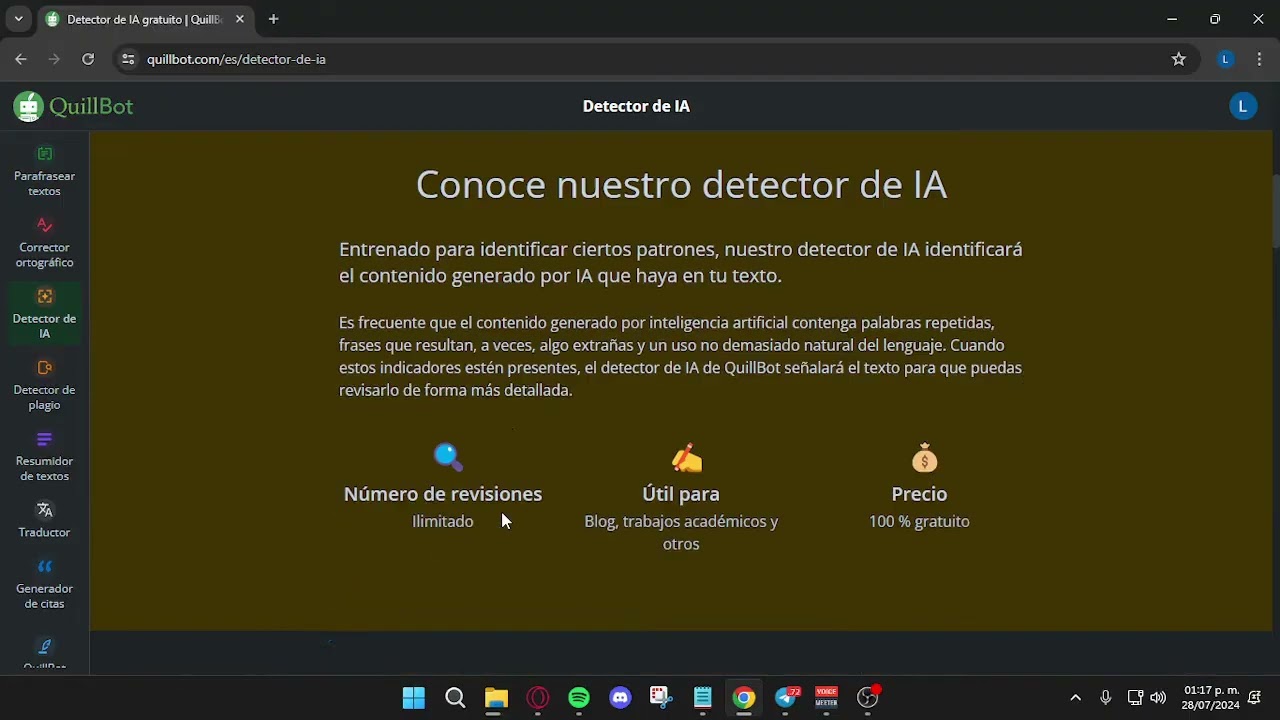
Task: Click 'Detector de IA' header title
Action: point(636,106)
